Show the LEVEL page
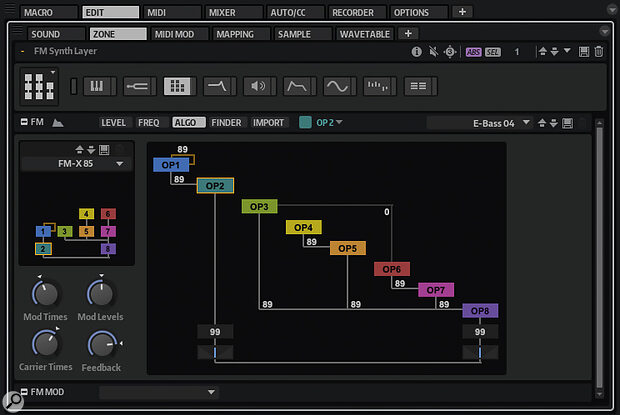Screen dimensions: 620x415 point(113,123)
